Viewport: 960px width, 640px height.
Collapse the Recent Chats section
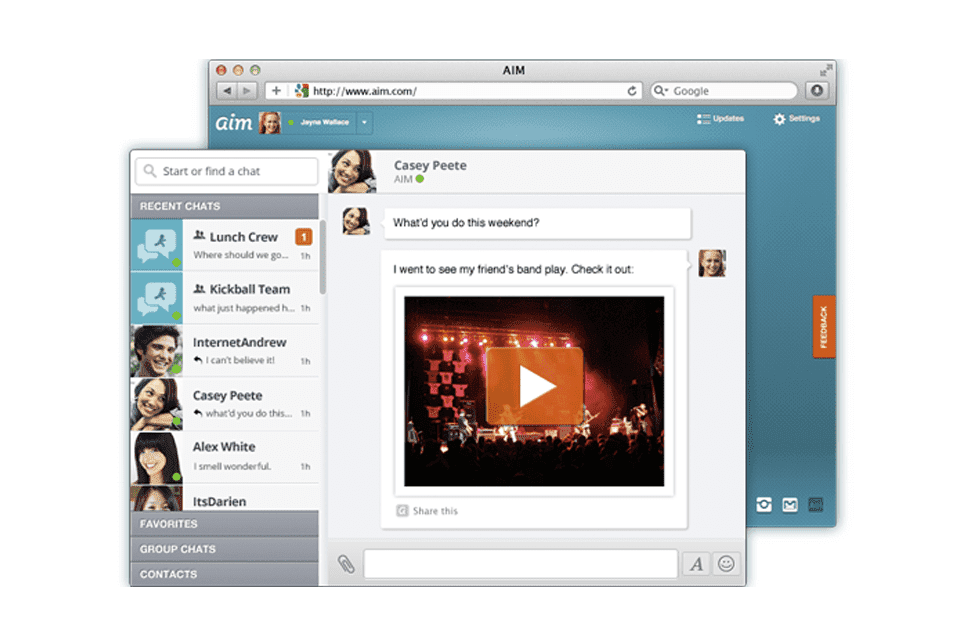224,206
